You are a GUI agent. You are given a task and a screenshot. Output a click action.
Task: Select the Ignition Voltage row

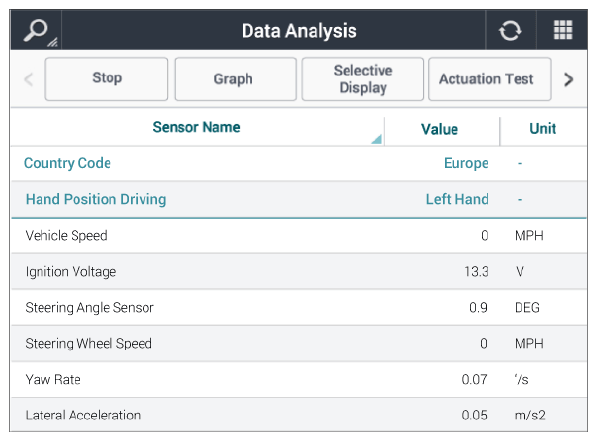(299, 272)
